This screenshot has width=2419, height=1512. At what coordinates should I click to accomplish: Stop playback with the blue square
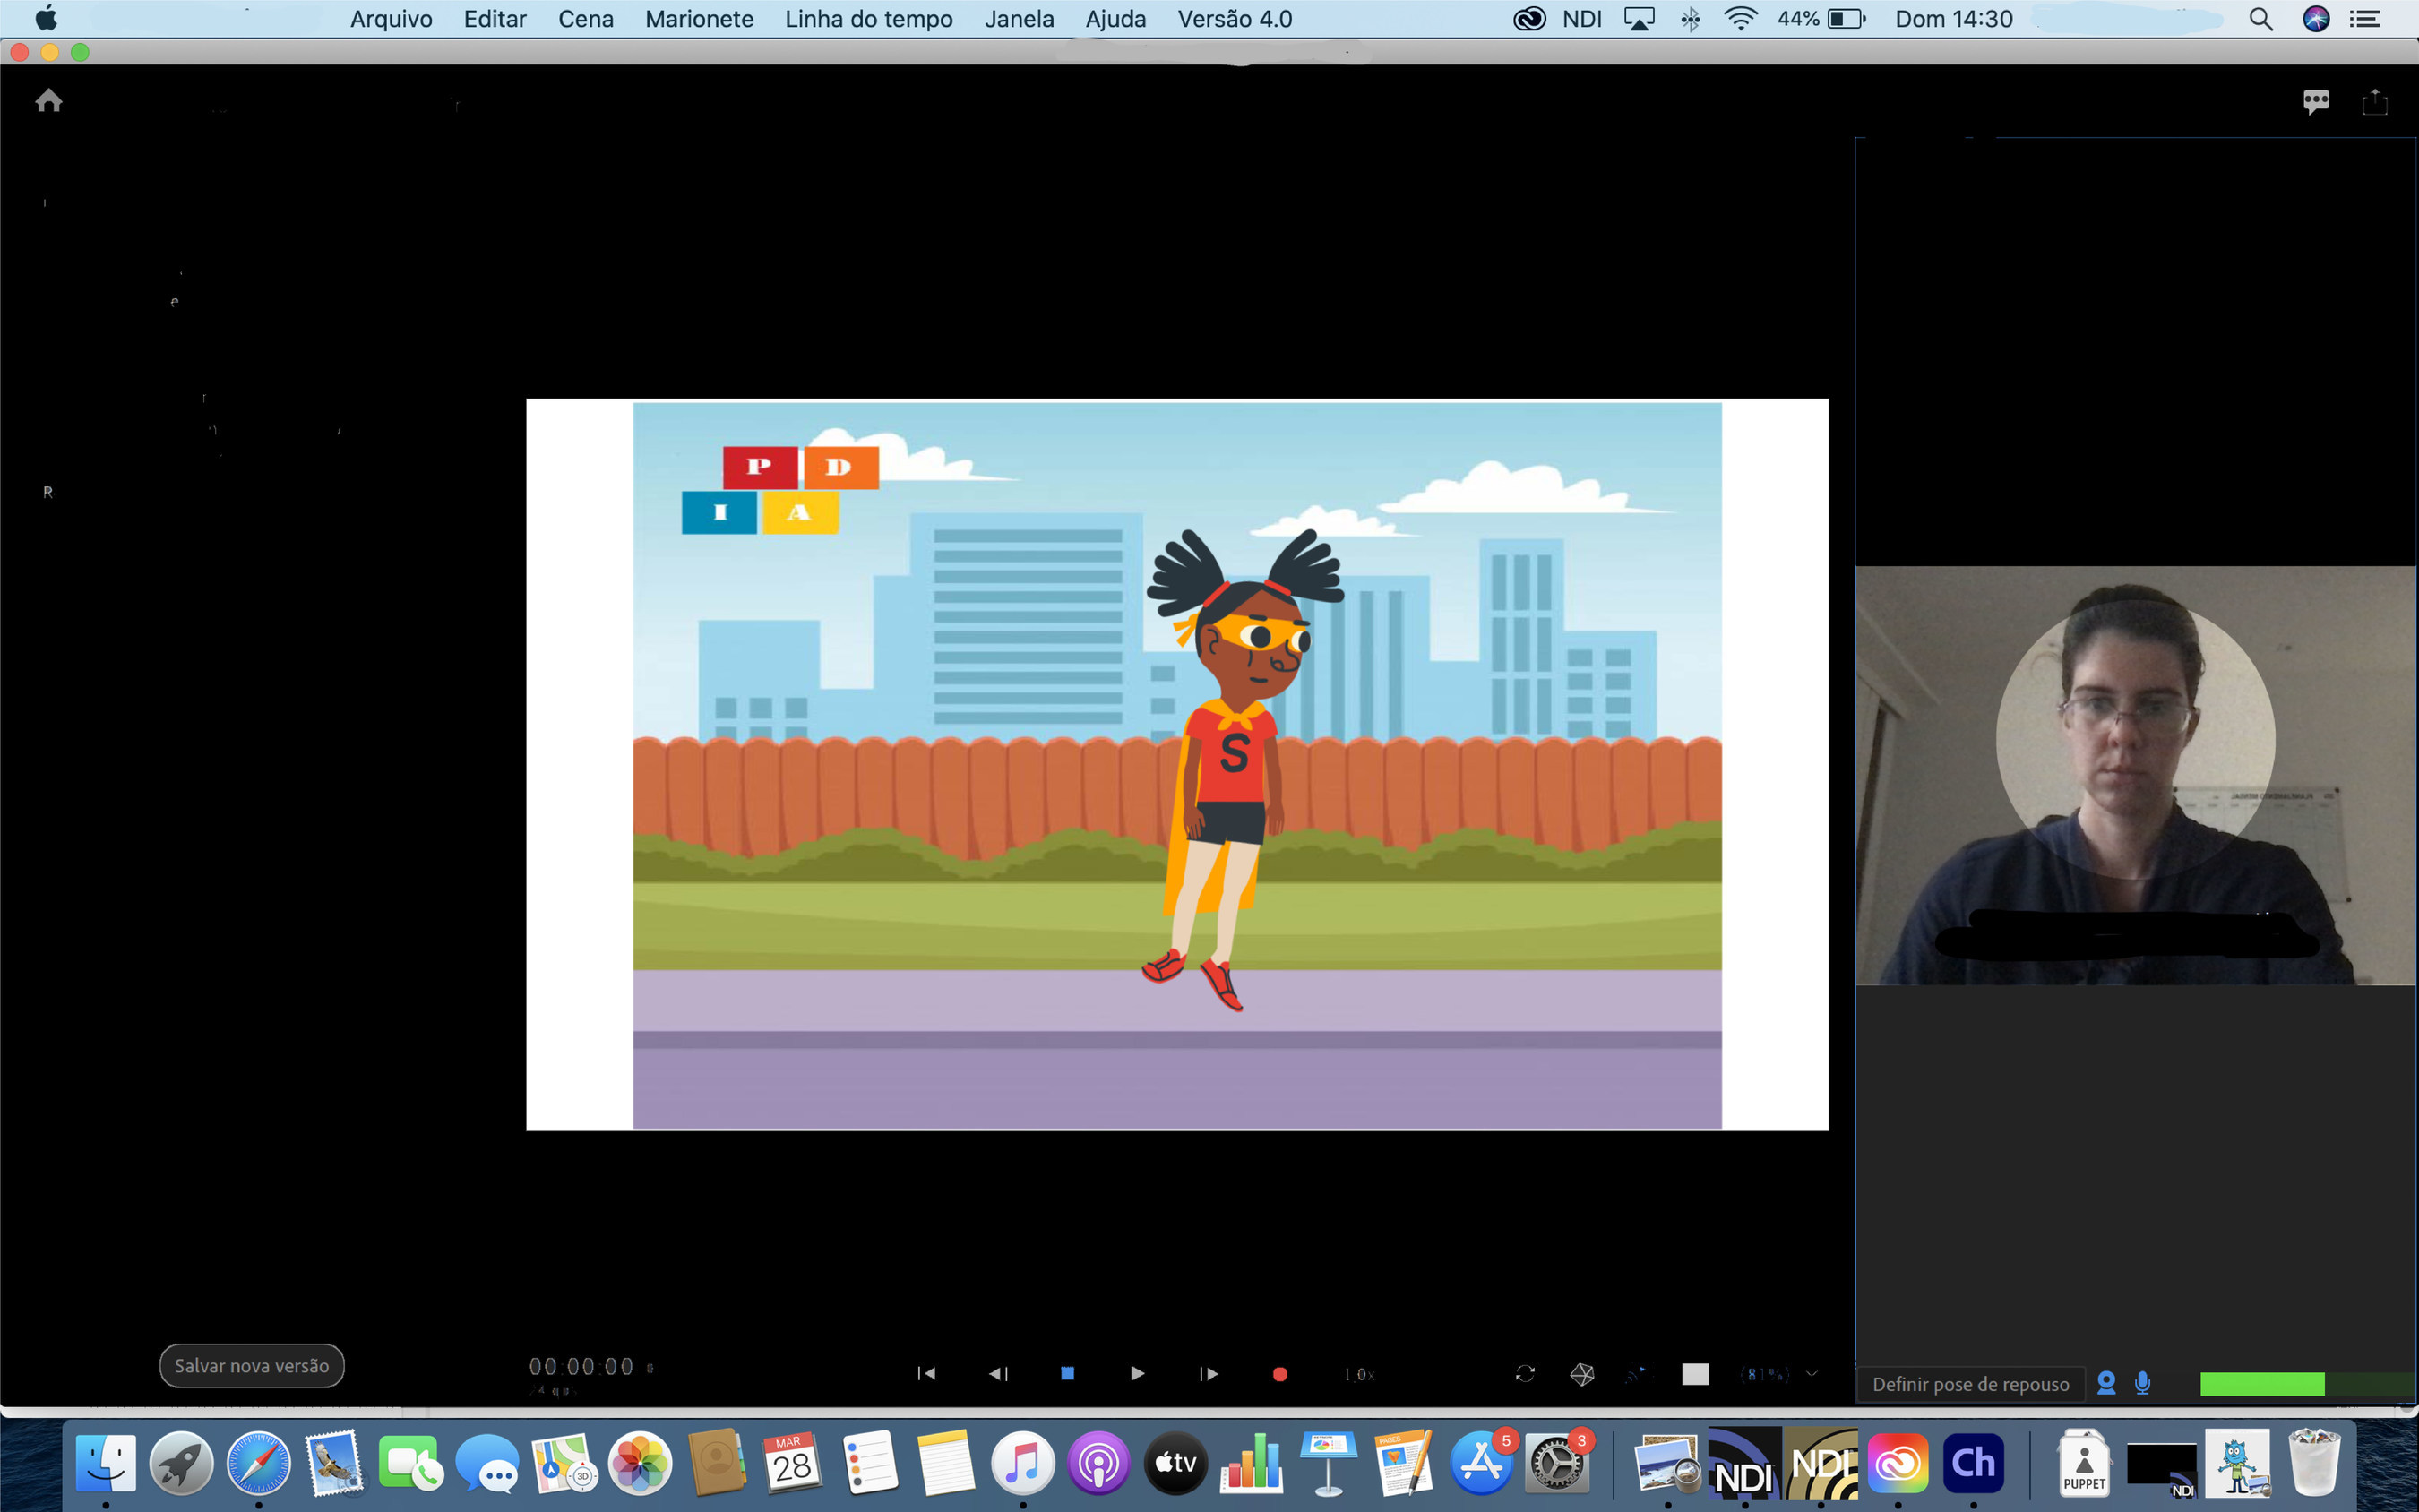coord(1067,1373)
